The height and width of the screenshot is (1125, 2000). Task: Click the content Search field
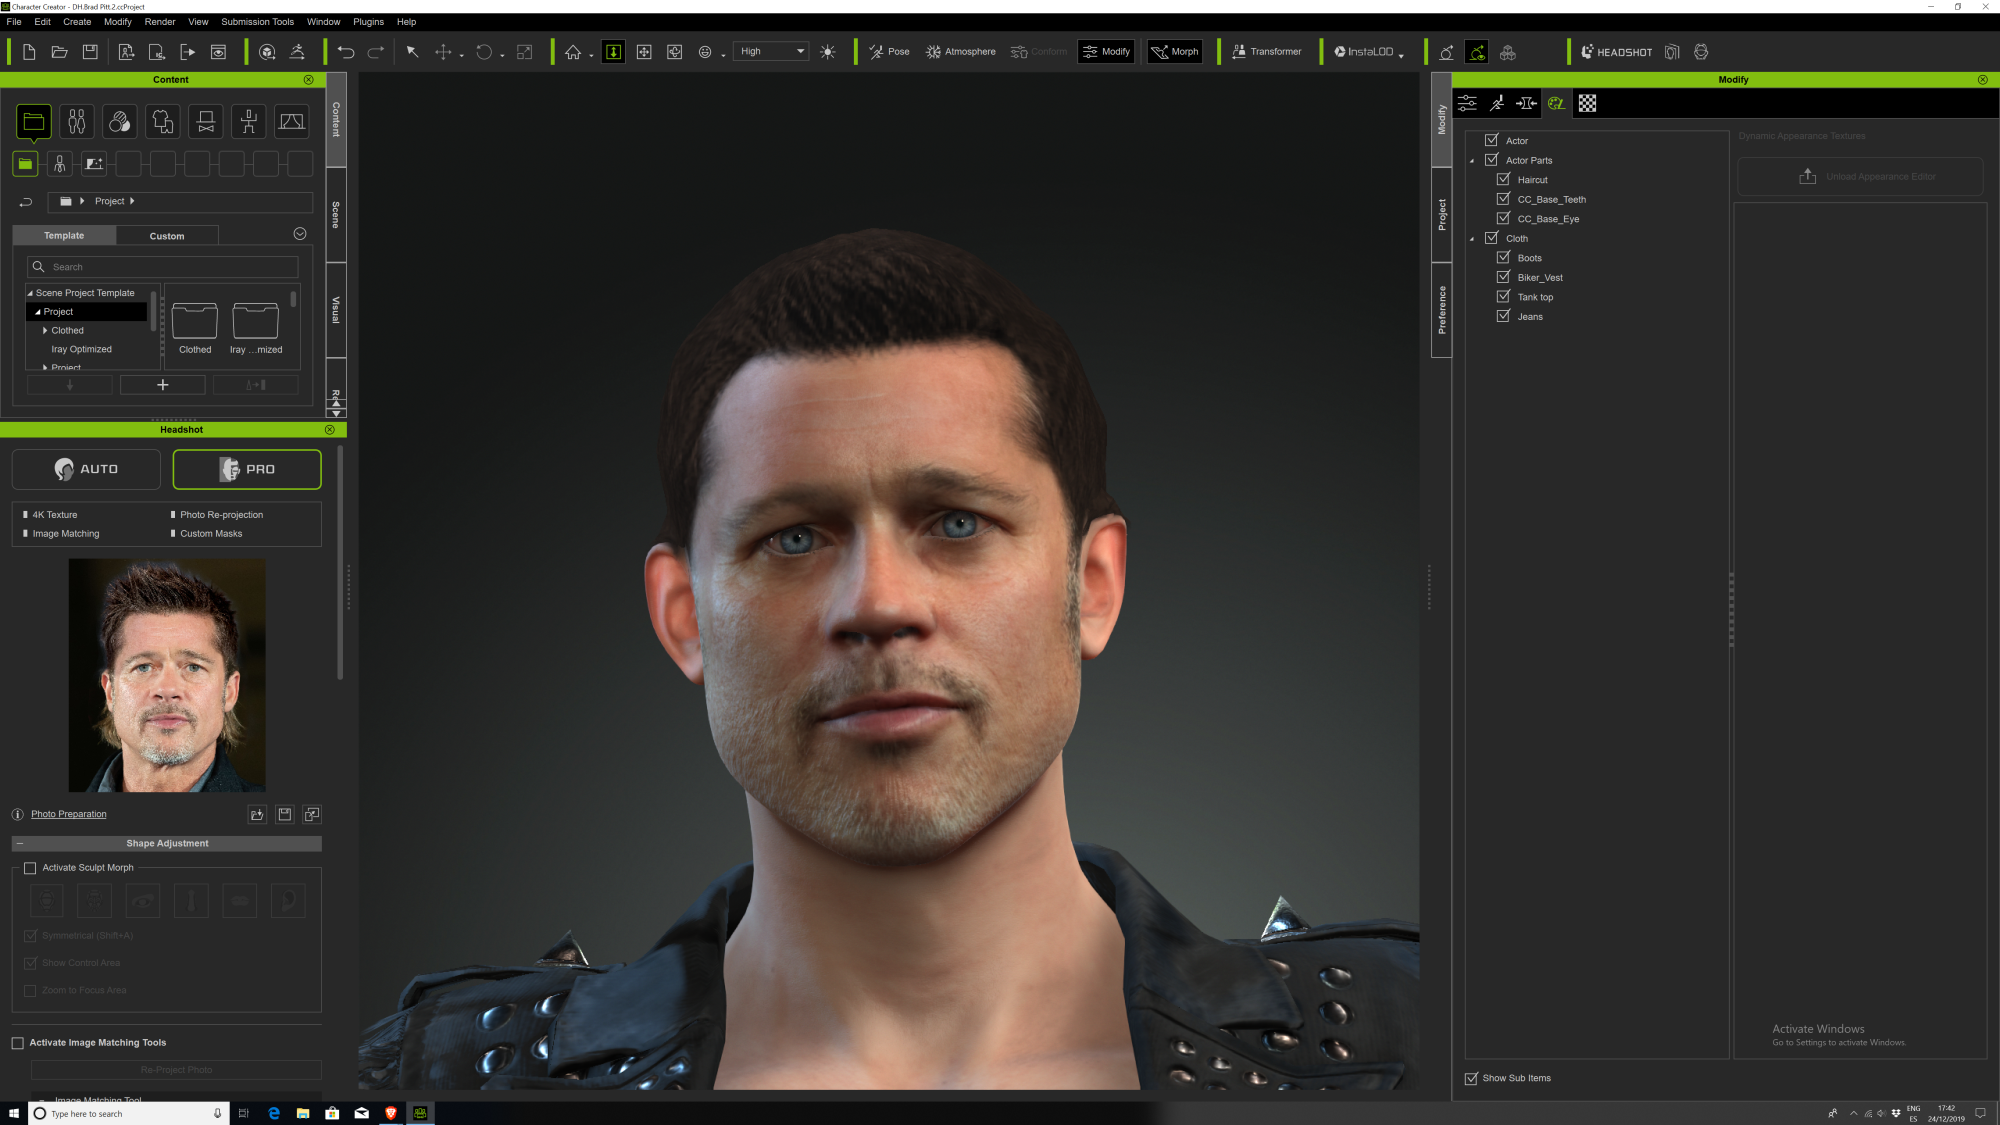(163, 267)
